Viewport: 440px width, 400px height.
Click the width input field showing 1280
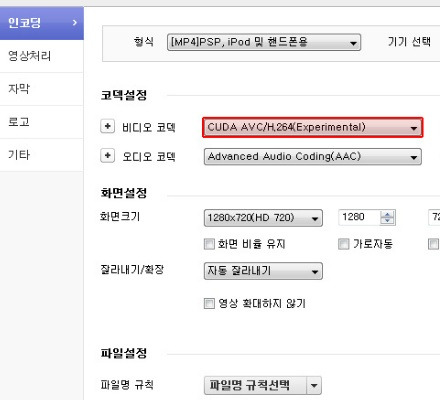click(x=359, y=217)
